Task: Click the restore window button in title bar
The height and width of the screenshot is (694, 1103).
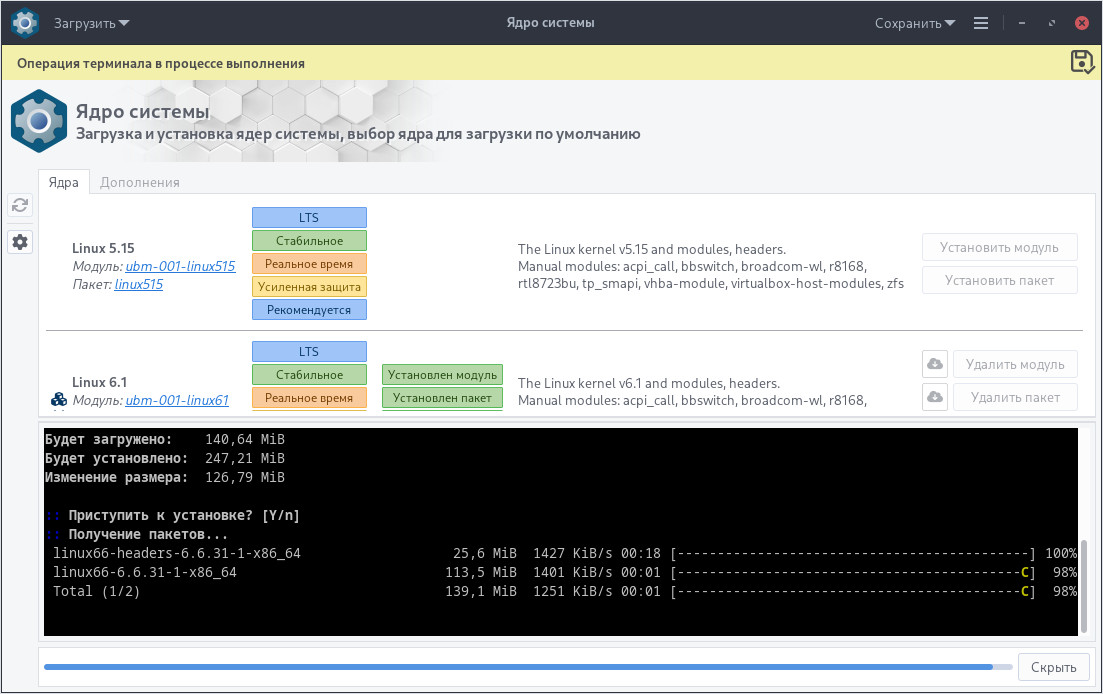Action: [1052, 23]
